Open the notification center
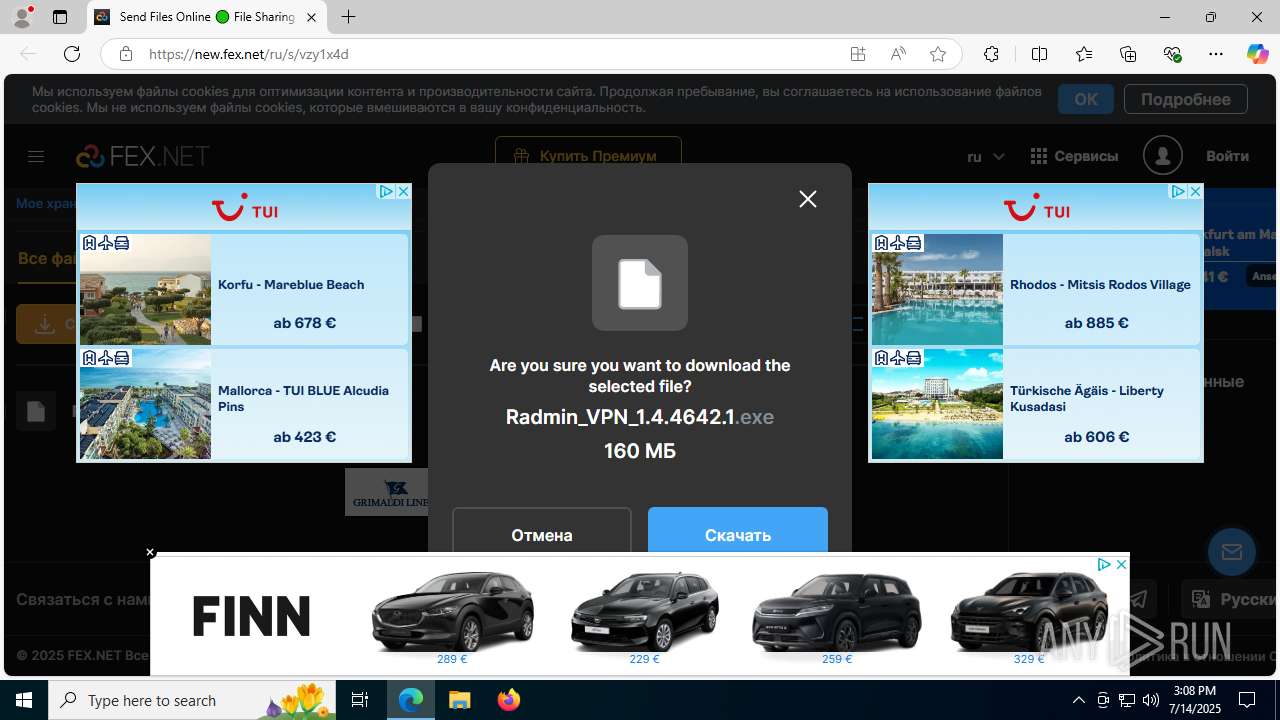 pyautogui.click(x=1247, y=700)
